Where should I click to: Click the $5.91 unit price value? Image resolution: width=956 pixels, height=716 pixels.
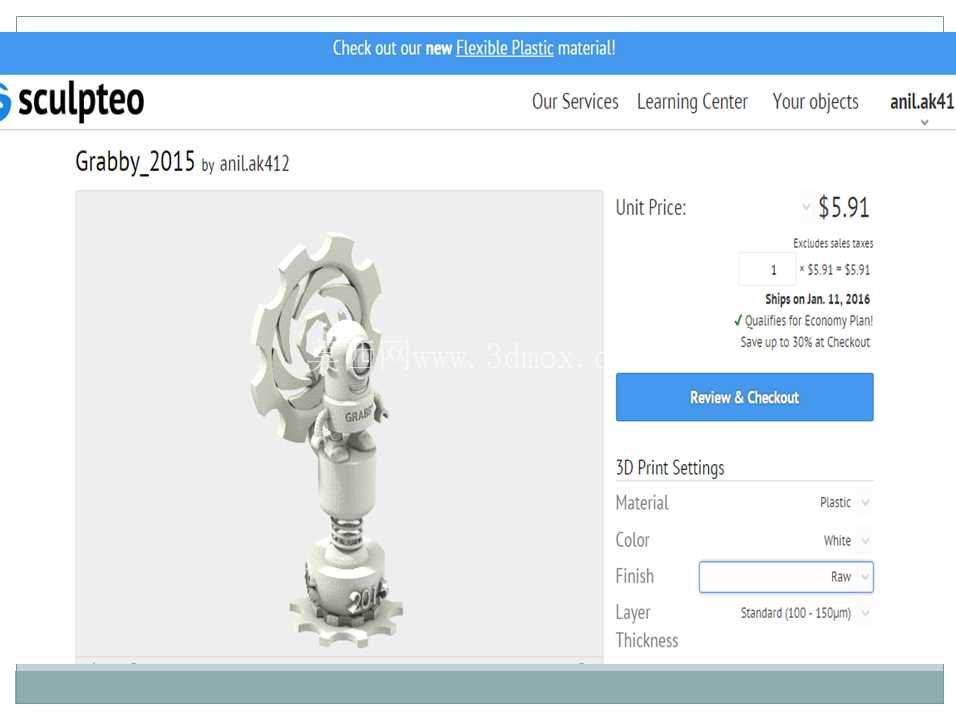click(844, 207)
